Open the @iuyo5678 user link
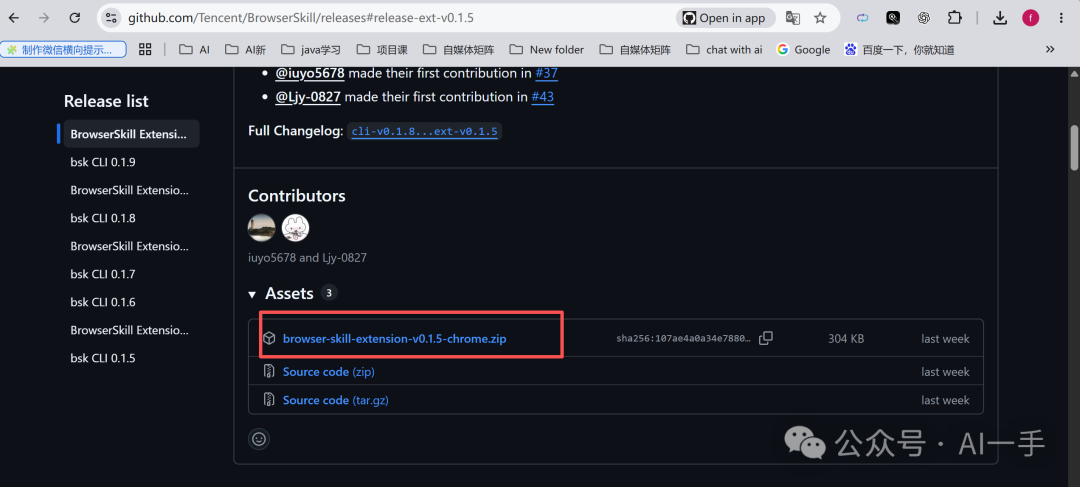 click(x=309, y=72)
